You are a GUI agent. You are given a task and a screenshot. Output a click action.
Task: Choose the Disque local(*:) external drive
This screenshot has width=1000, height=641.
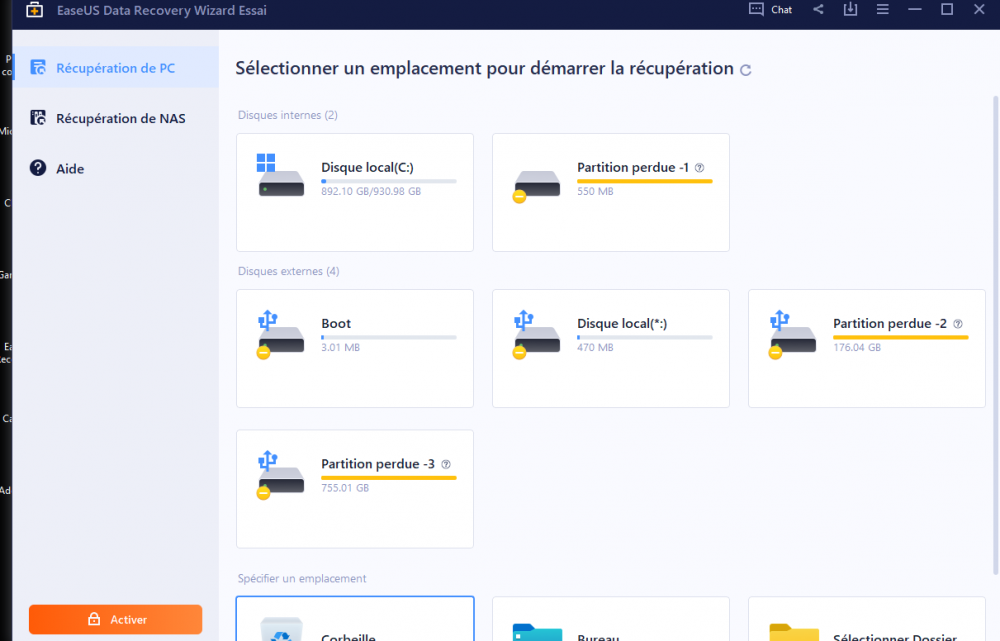pos(610,348)
